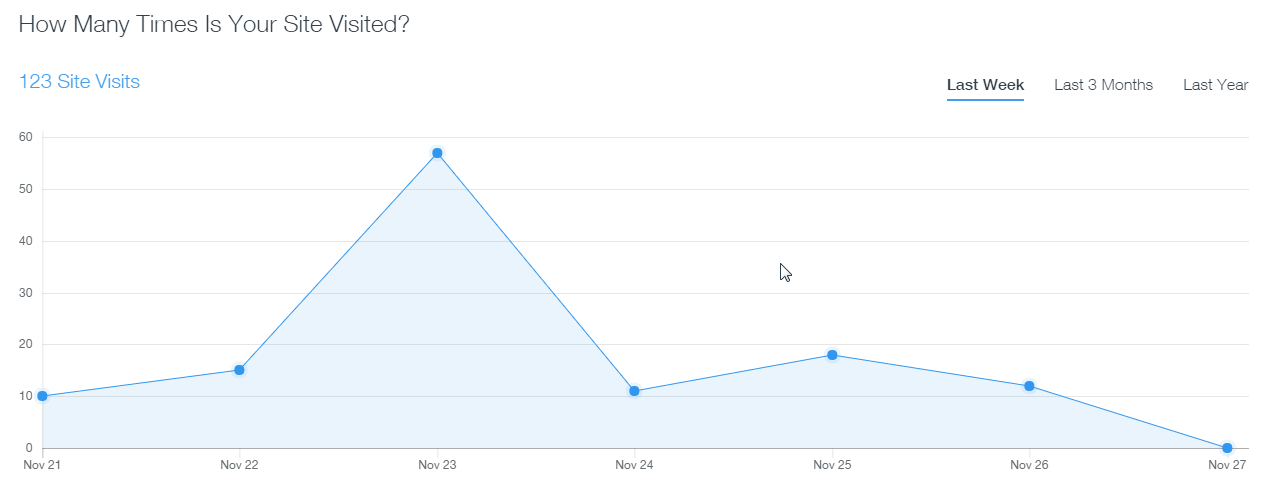This screenshot has height=482, width=1264.
Task: Select the Nov 26 data point
Action: coord(1029,386)
